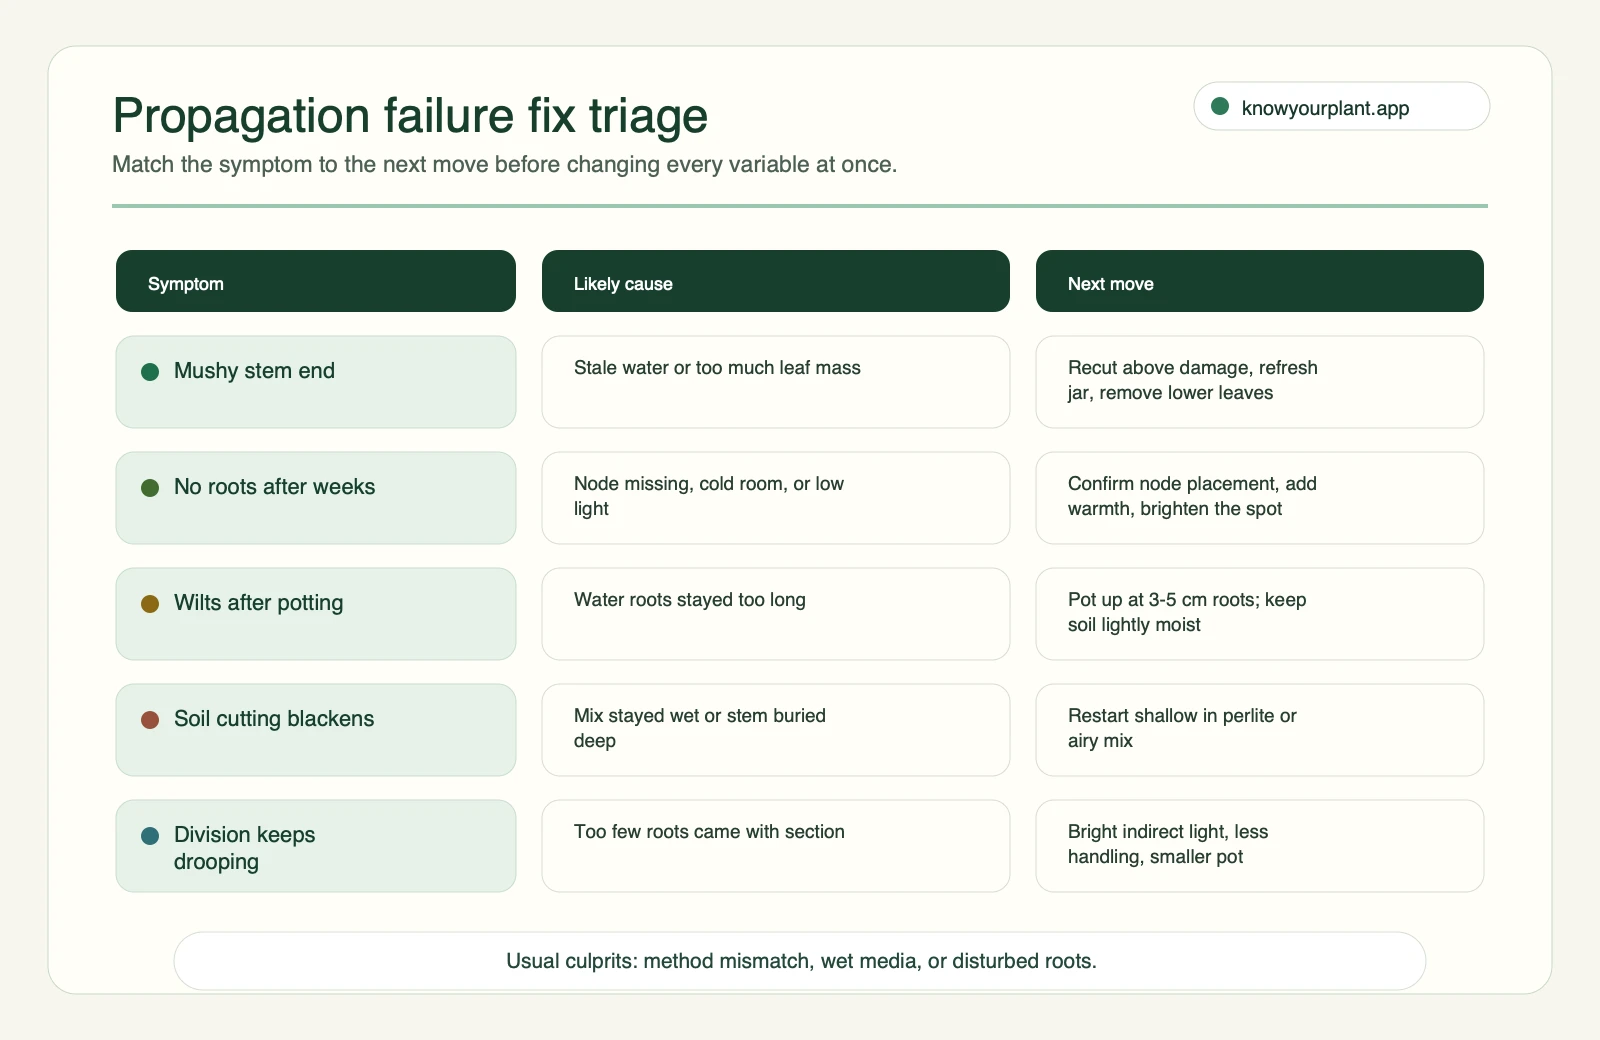This screenshot has height=1040, width=1600.
Task: Select the Likely cause column header
Action: [x=776, y=281]
